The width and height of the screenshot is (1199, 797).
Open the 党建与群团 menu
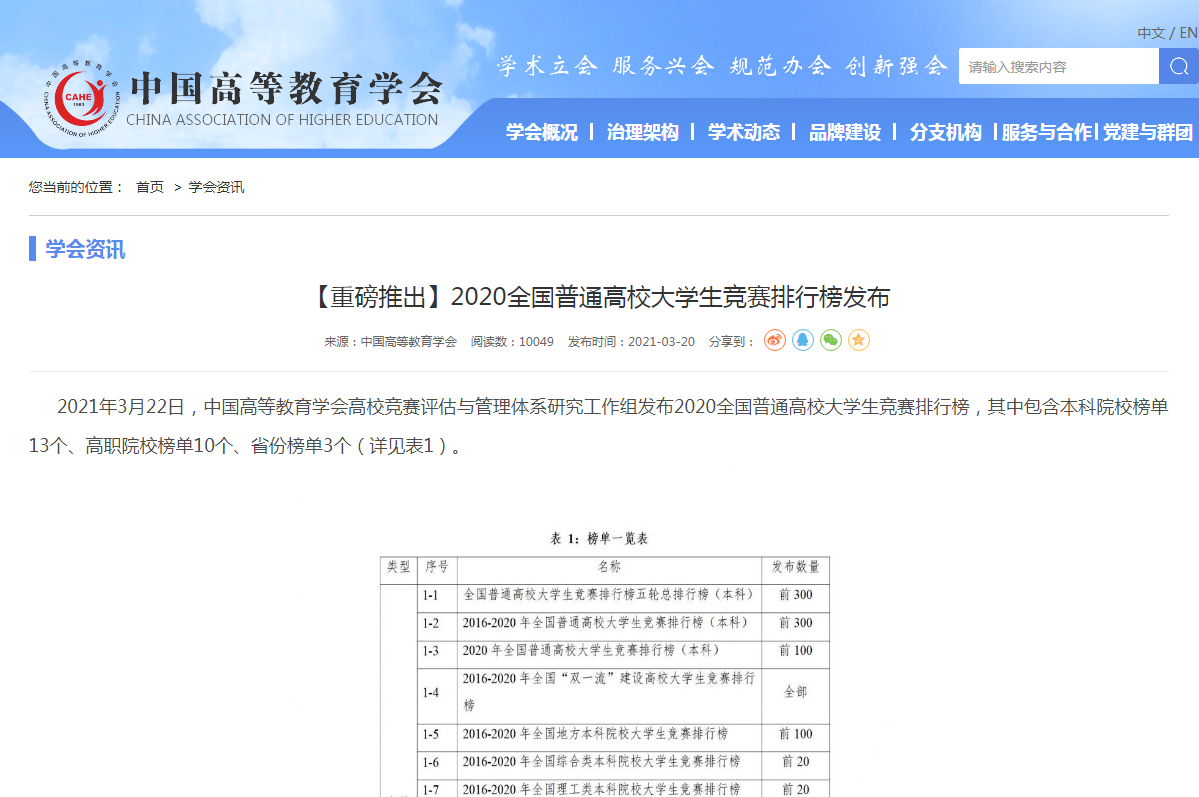(1147, 132)
